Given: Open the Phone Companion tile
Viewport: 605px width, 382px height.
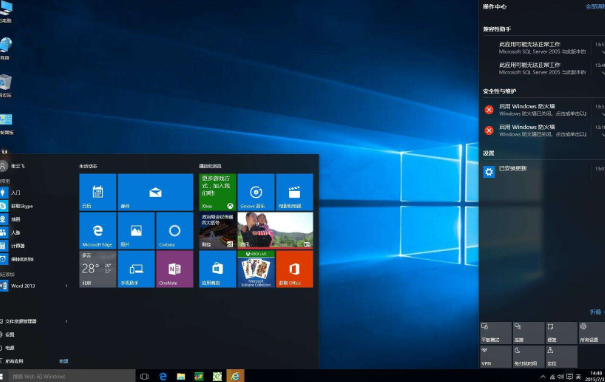Looking at the screenshot, I should (136, 269).
